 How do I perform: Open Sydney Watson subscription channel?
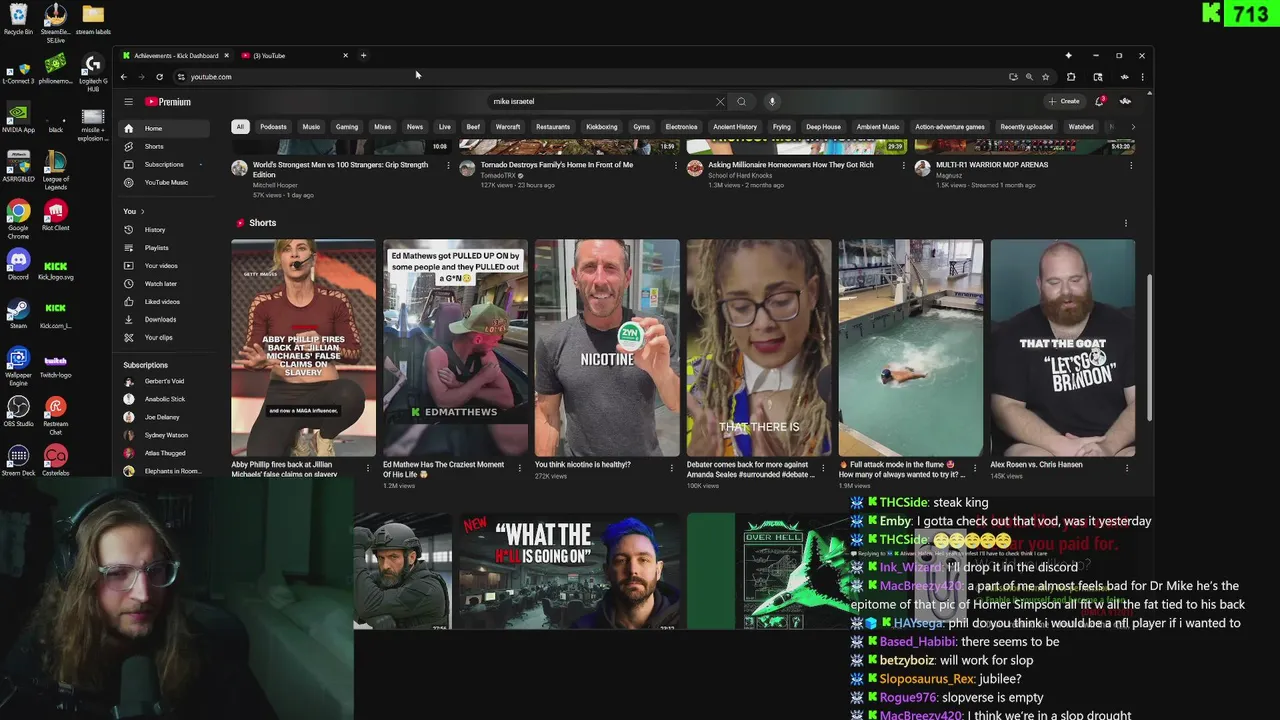click(163, 435)
